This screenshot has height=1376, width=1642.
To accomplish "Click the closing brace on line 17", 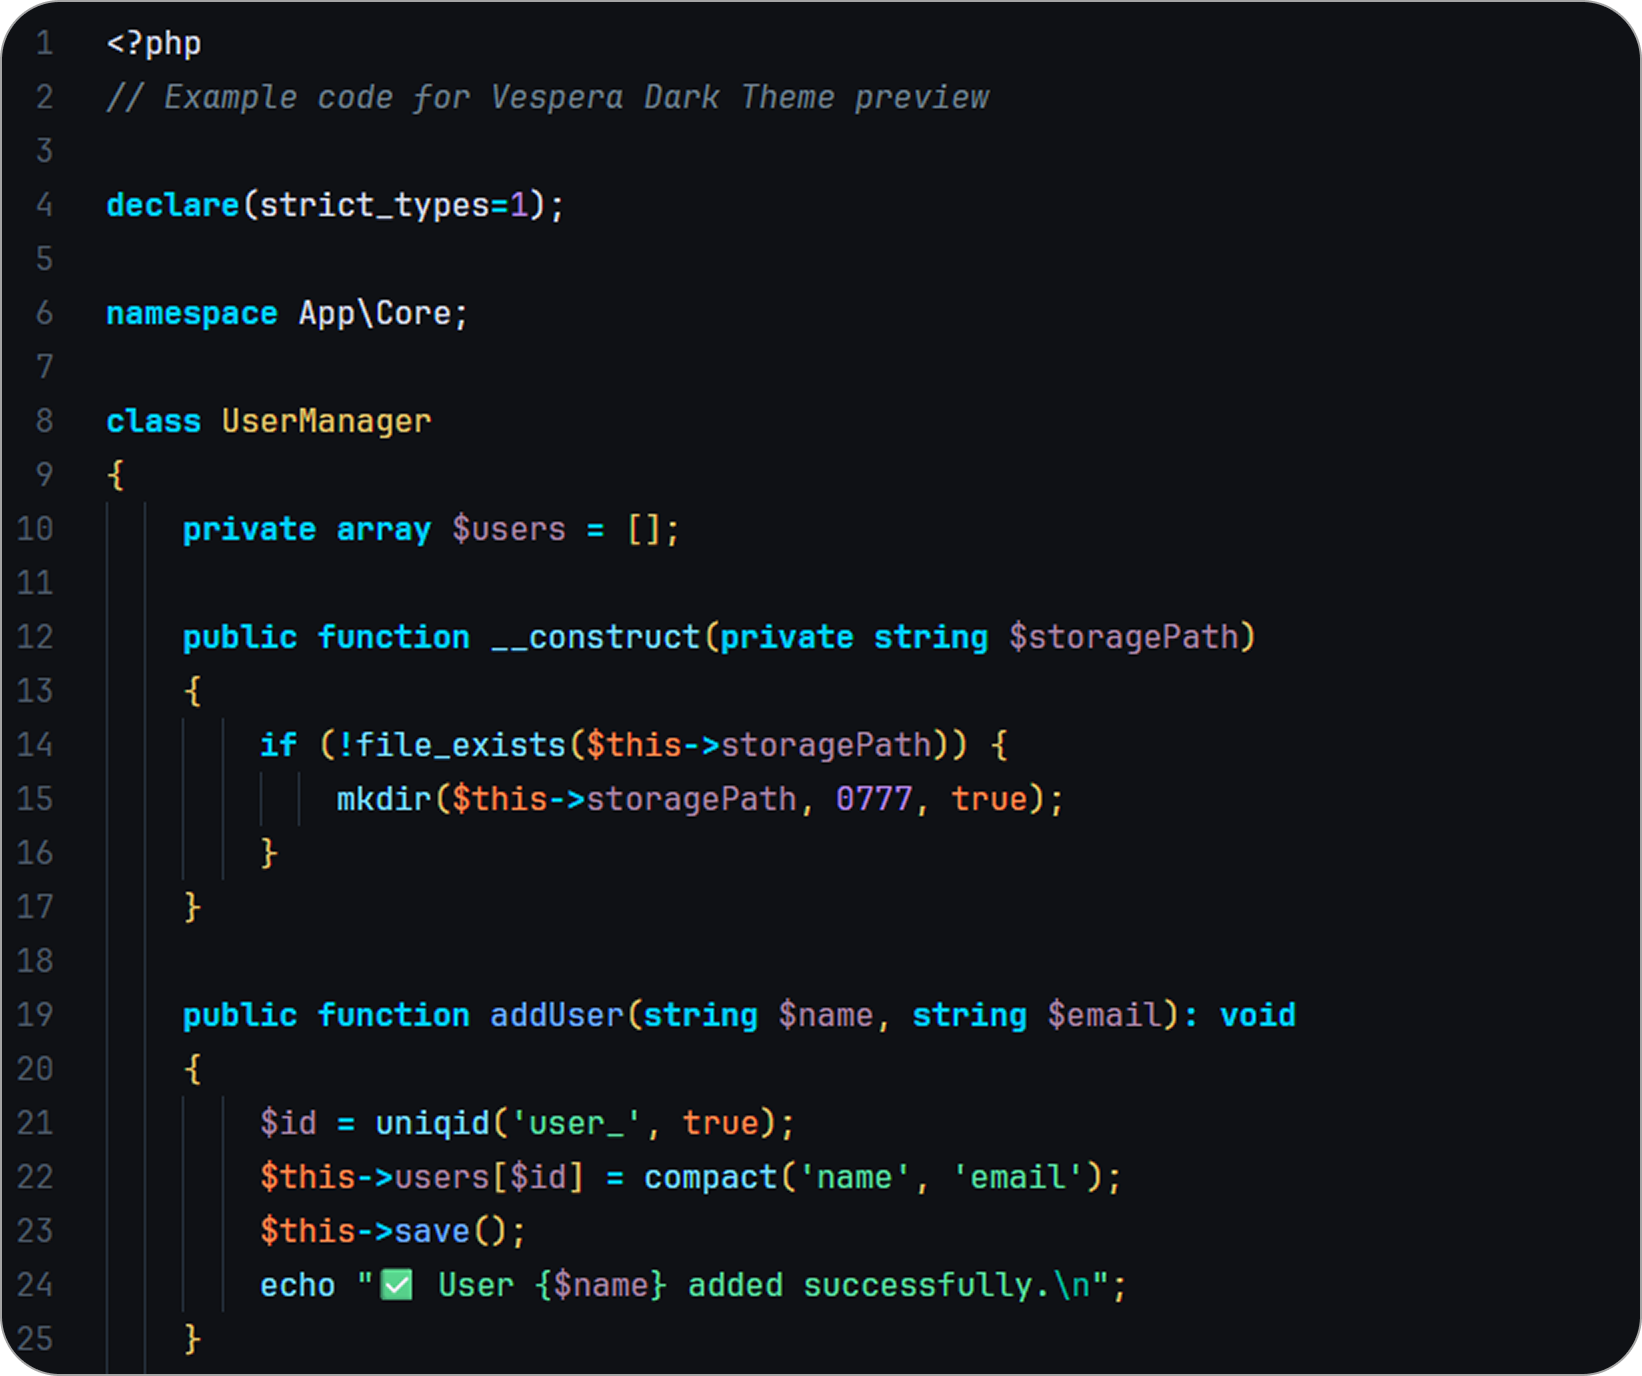I will tap(193, 907).
